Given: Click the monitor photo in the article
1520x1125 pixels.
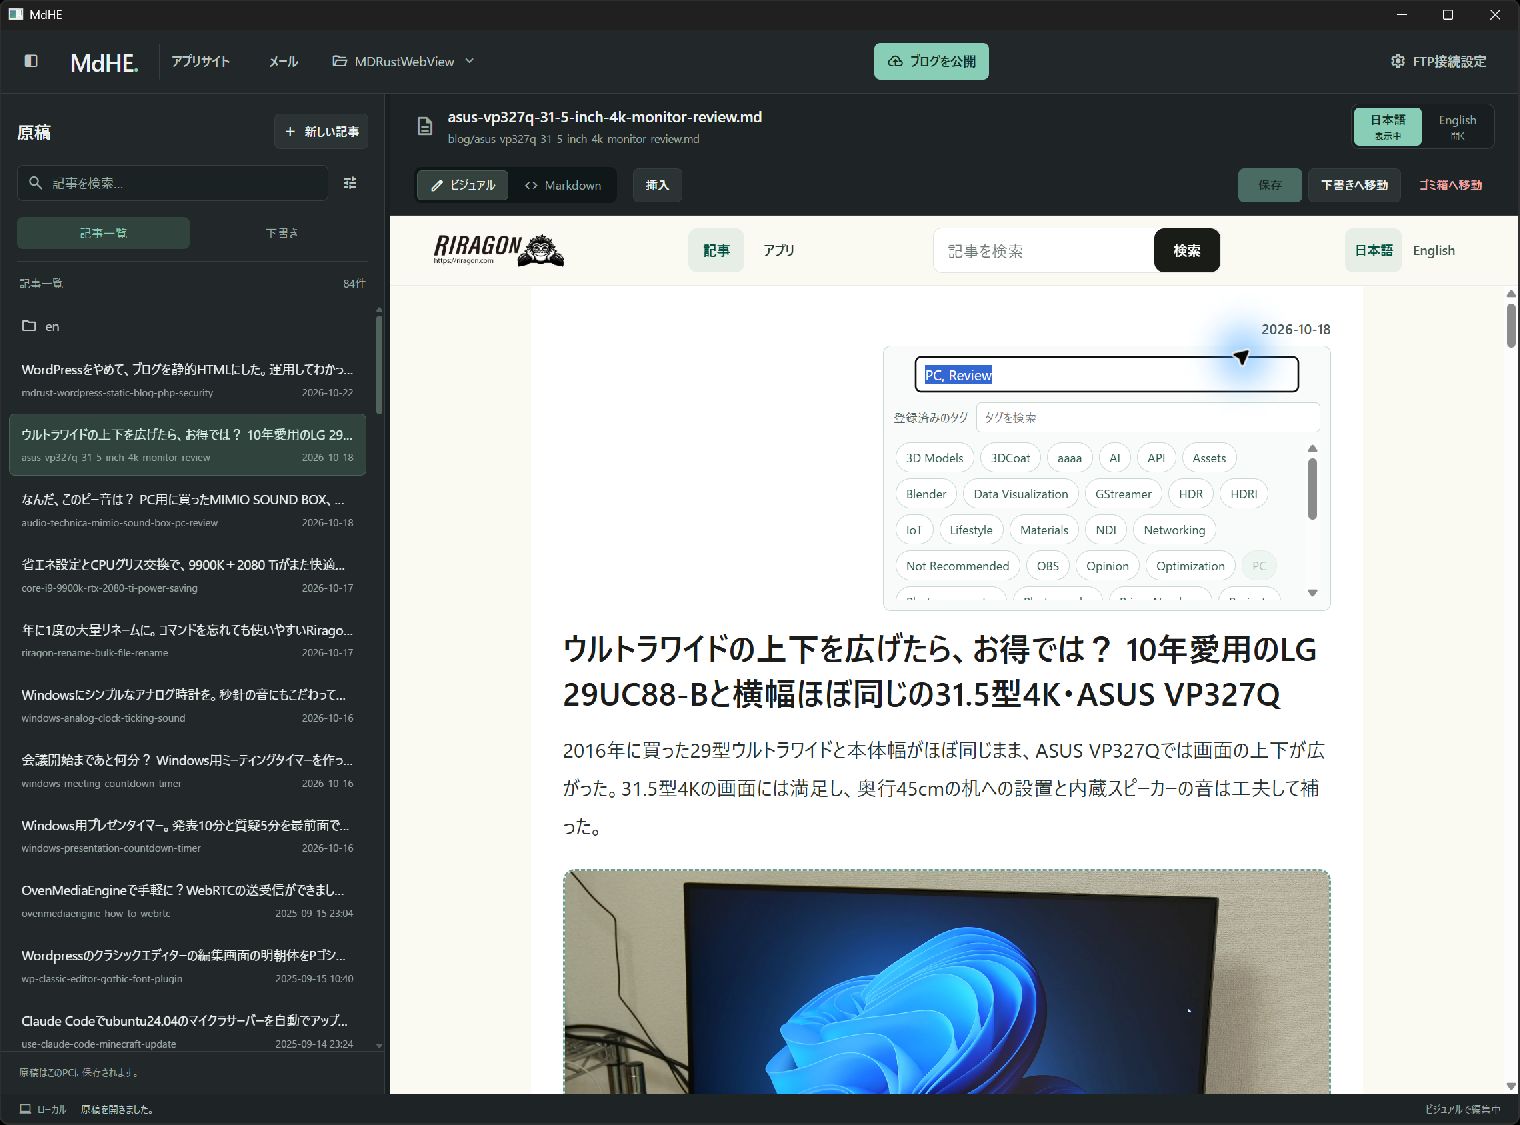Looking at the screenshot, I should [946, 983].
